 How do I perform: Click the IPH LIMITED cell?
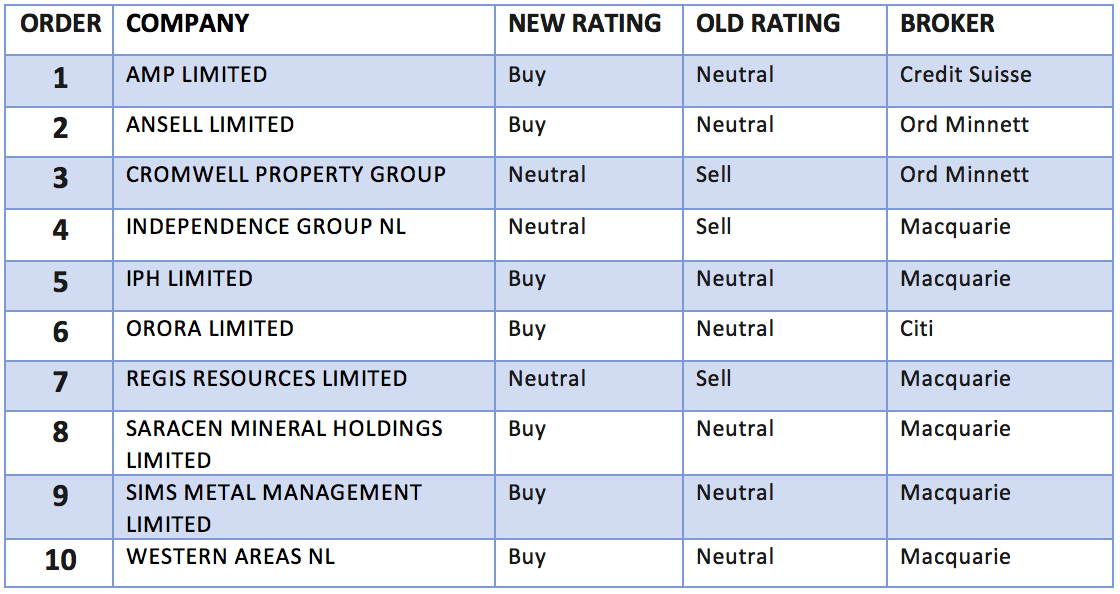click(x=189, y=279)
